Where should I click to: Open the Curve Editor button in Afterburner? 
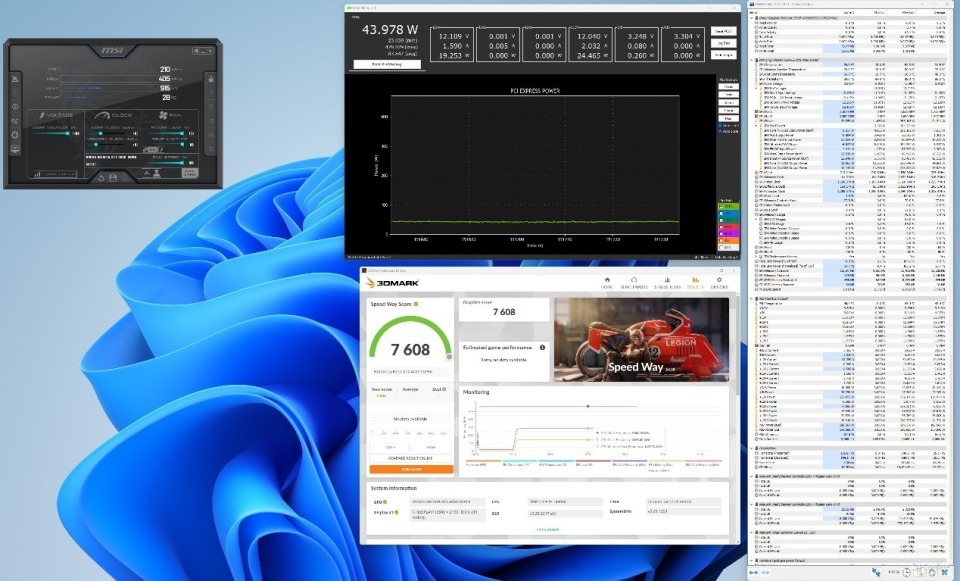tap(56, 174)
